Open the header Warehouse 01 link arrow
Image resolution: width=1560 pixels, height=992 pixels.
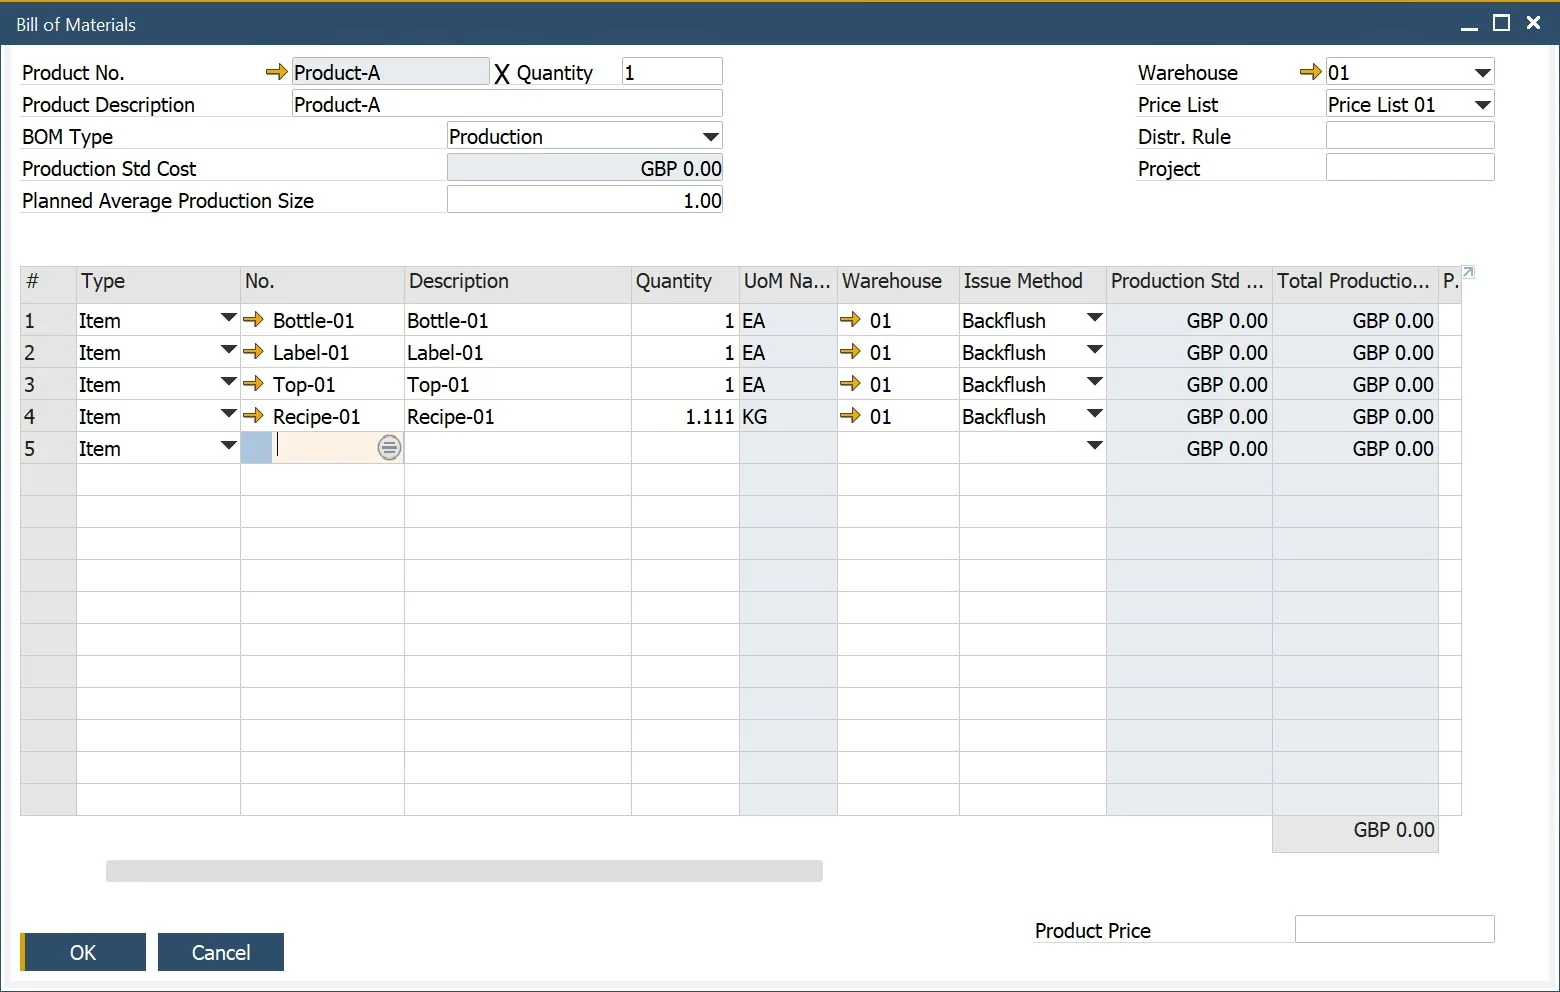point(1310,72)
